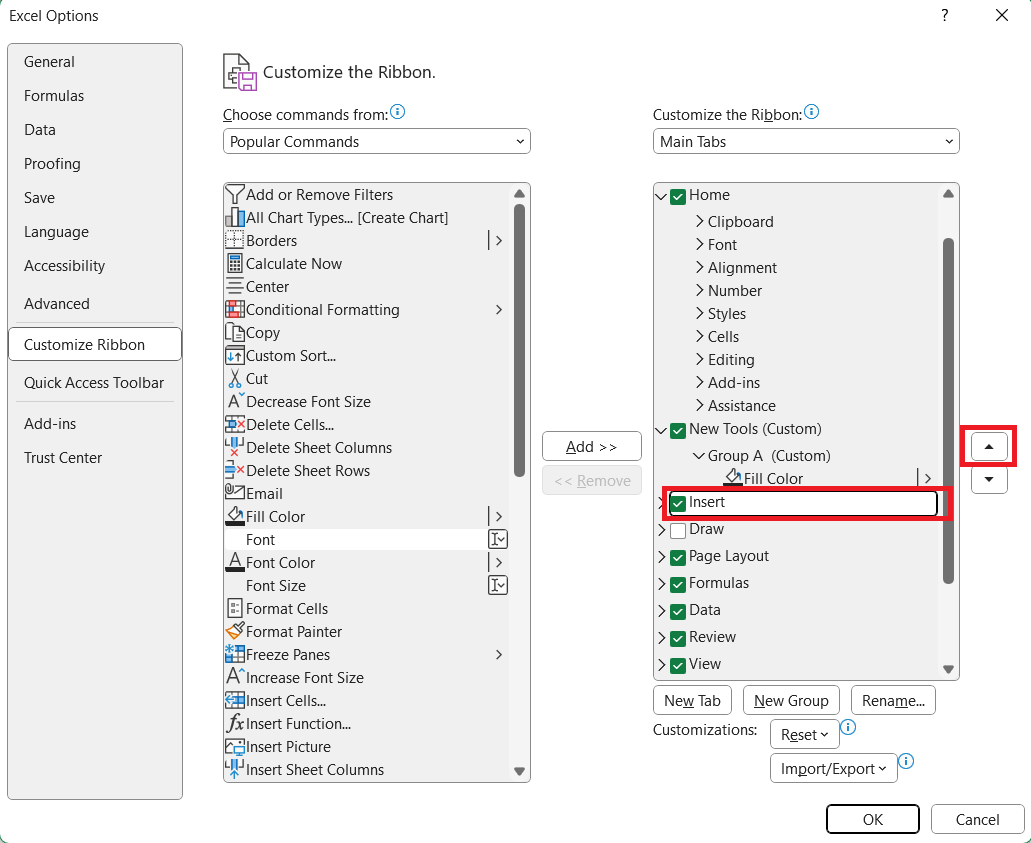Screen dimensions: 1031x843
Task: Select the All Chart Types chart icon
Action: tap(235, 218)
